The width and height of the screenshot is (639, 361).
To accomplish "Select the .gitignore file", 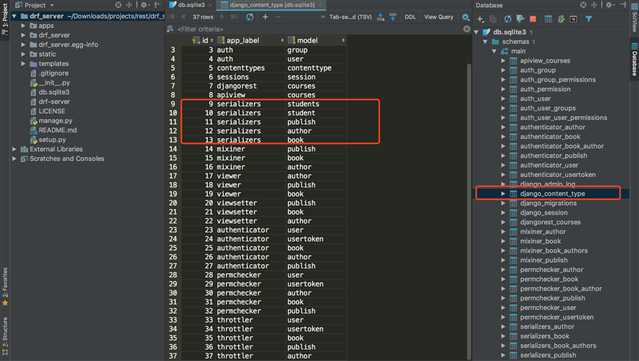I will point(53,73).
